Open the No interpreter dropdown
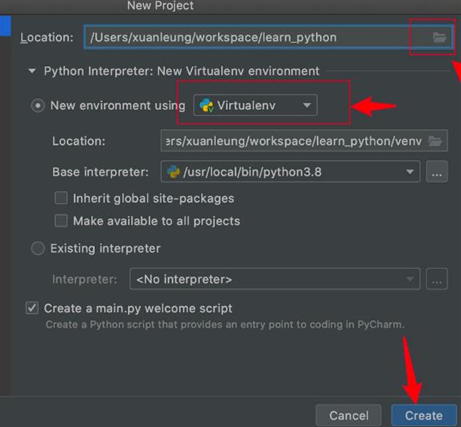 275,279
